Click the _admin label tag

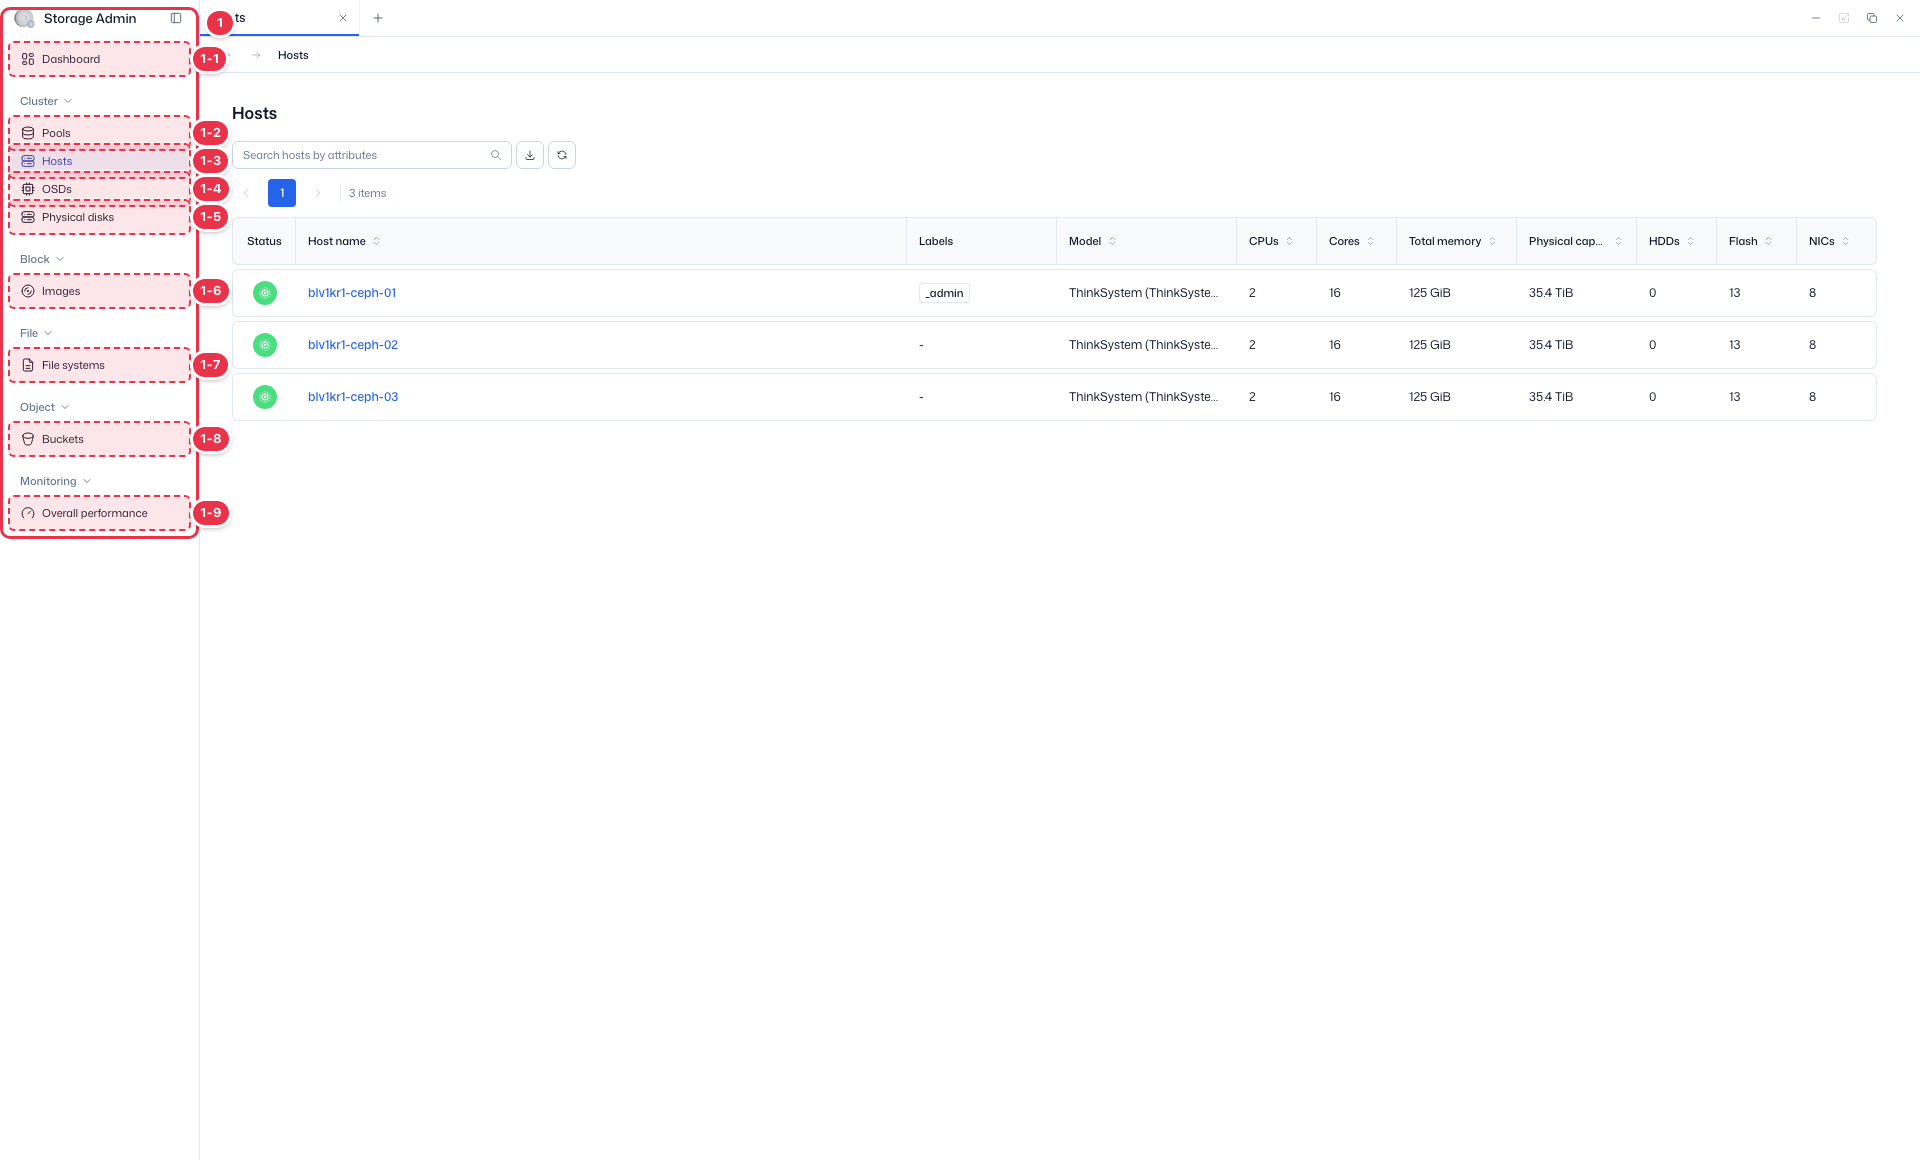(944, 293)
